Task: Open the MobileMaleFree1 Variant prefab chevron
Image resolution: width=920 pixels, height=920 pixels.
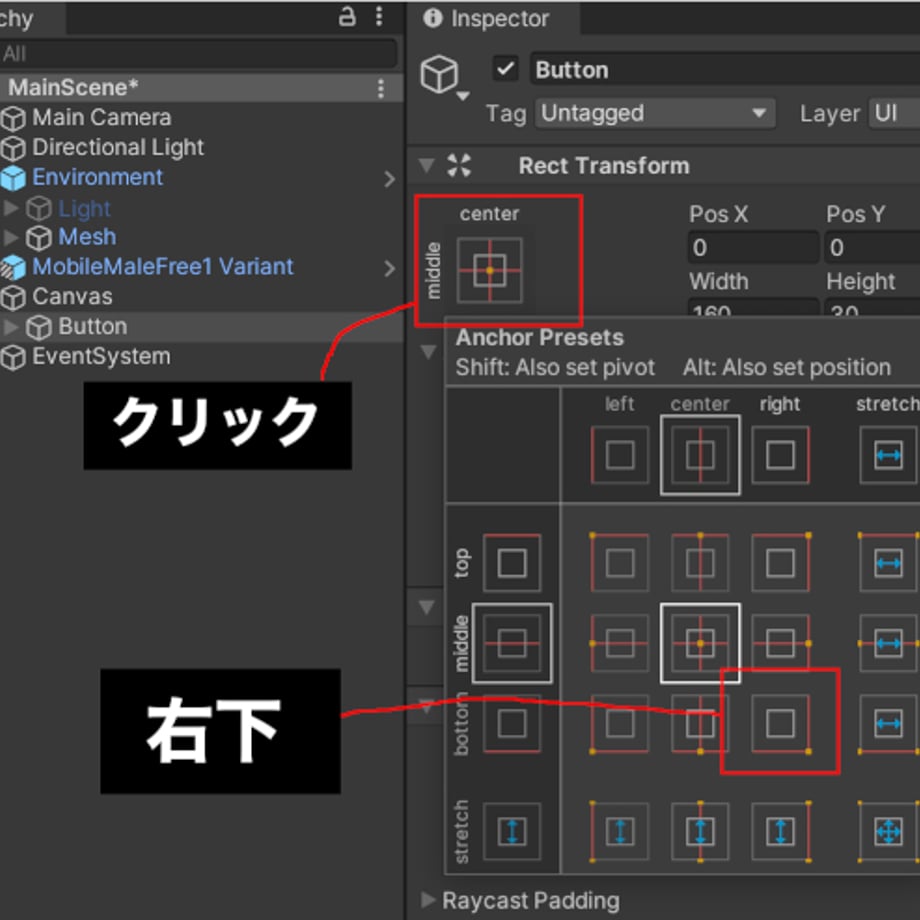Action: pos(389,268)
